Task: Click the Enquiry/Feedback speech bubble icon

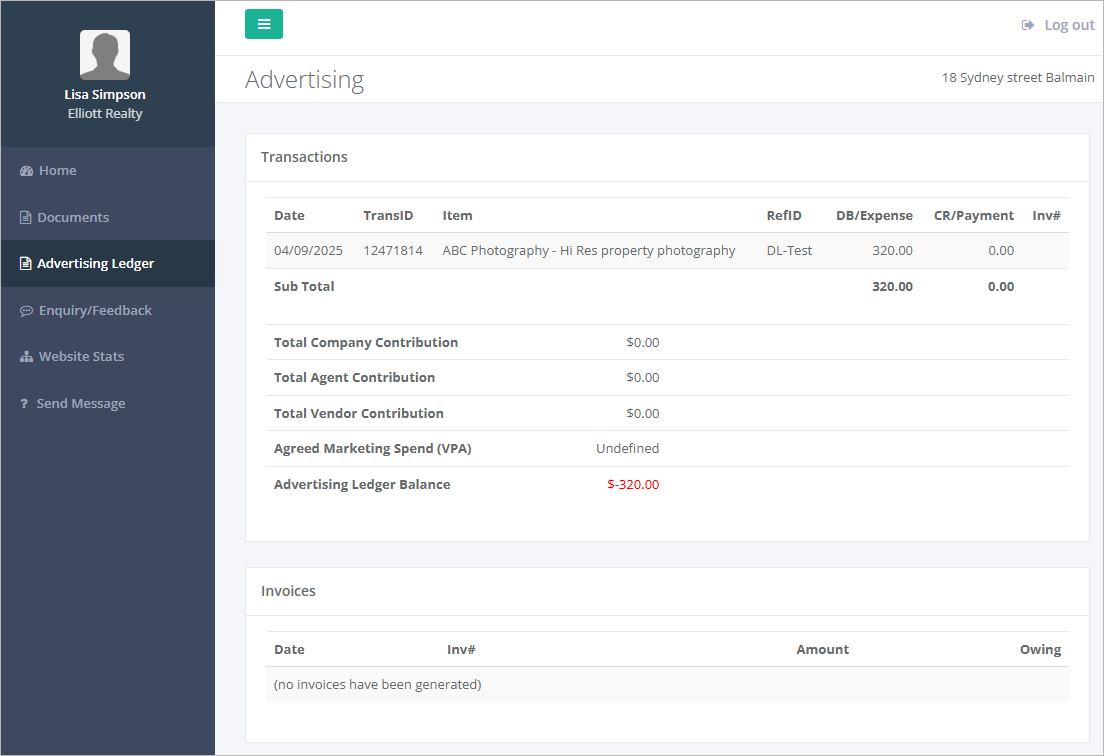Action: click(x=26, y=310)
